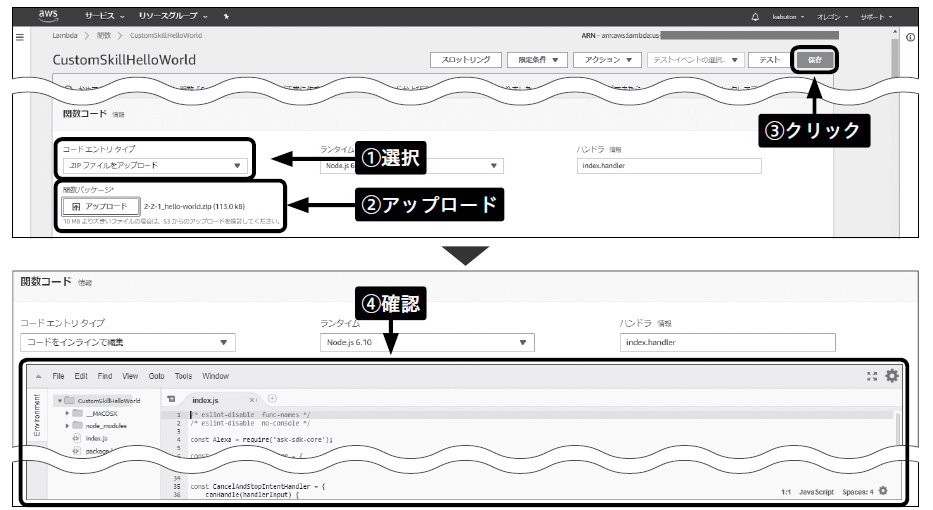Click 情報 link beside ハンドラ above the editor
Image resolution: width=933 pixels, height=510 pixels.
(x=665, y=324)
